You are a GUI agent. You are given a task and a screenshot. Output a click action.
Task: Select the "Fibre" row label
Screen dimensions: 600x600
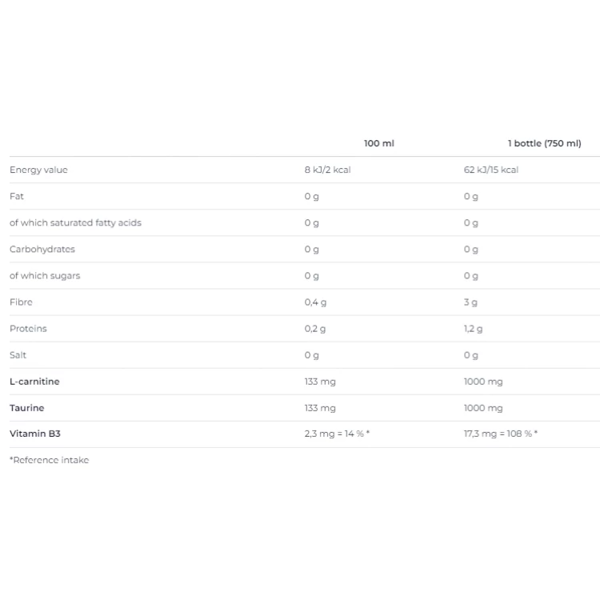(21, 302)
